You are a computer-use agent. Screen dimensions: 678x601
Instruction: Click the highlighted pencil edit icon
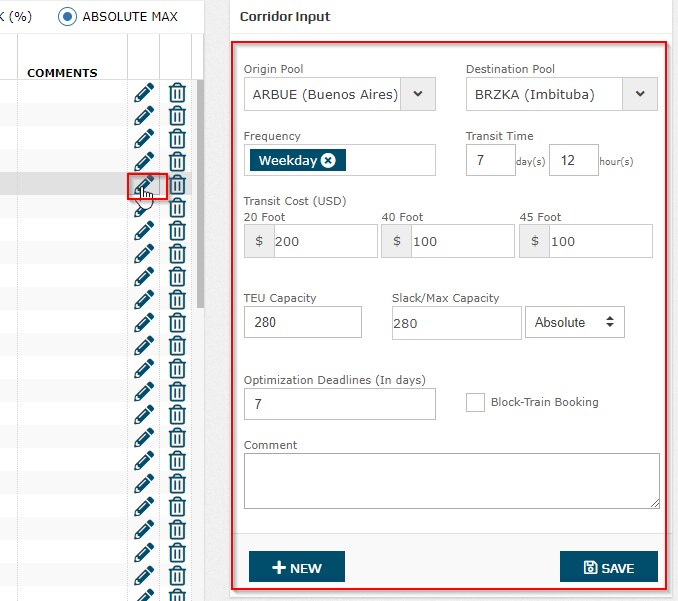click(144, 185)
